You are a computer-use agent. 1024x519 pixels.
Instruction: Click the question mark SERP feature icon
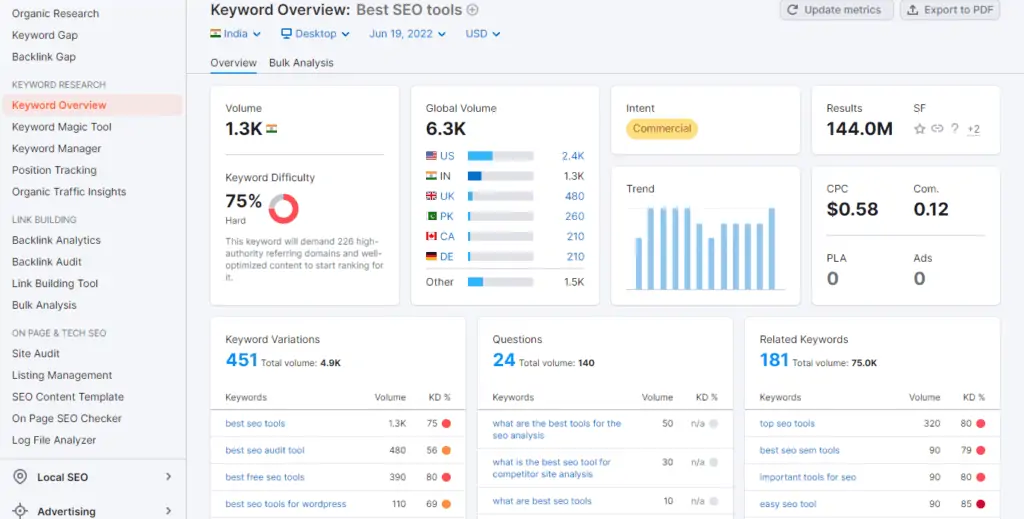[955, 129]
